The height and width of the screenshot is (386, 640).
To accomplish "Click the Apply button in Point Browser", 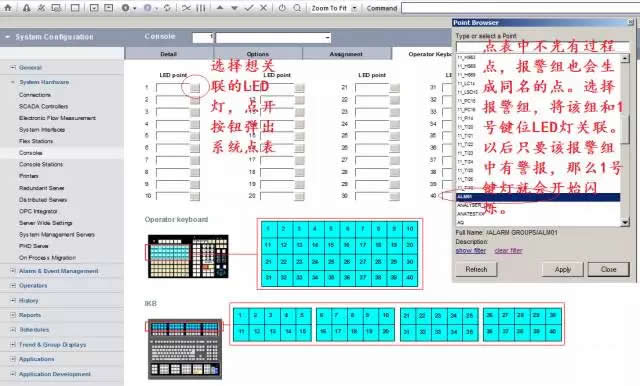I will 562,270.
